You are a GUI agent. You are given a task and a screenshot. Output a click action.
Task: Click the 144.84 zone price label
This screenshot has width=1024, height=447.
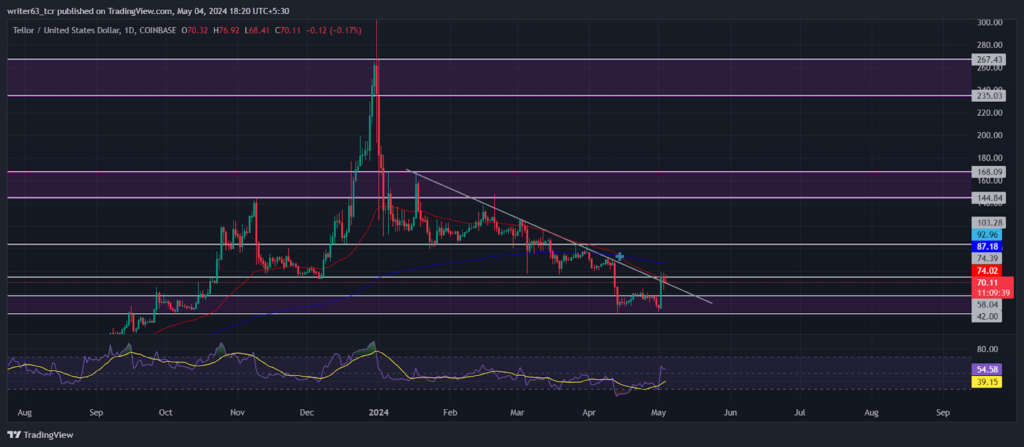tap(986, 197)
